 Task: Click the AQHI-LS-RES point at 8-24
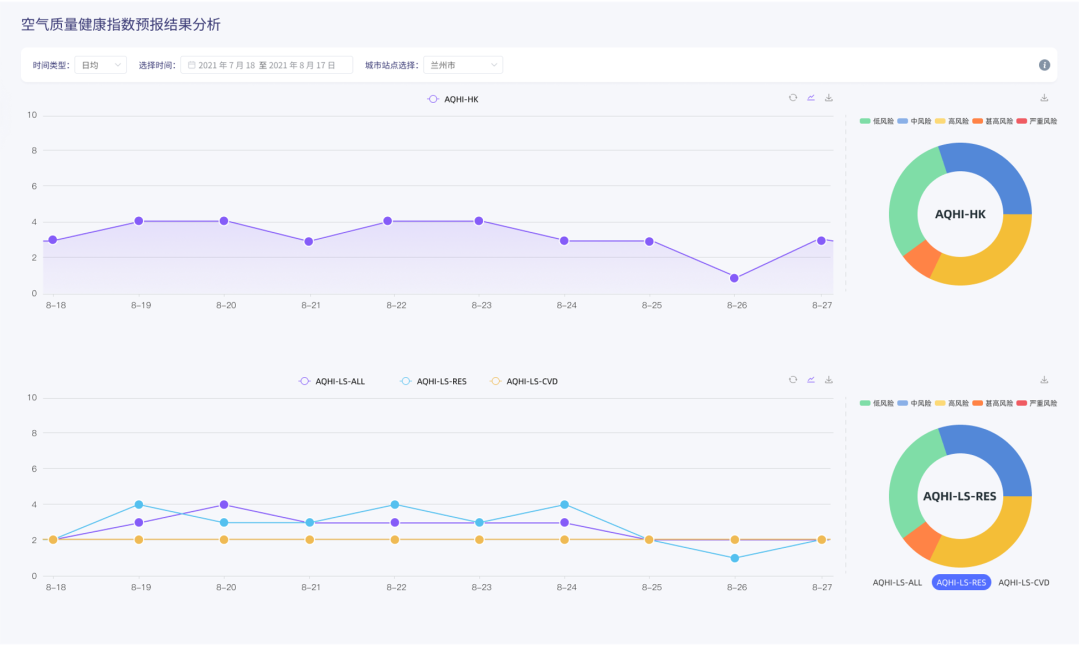point(564,505)
